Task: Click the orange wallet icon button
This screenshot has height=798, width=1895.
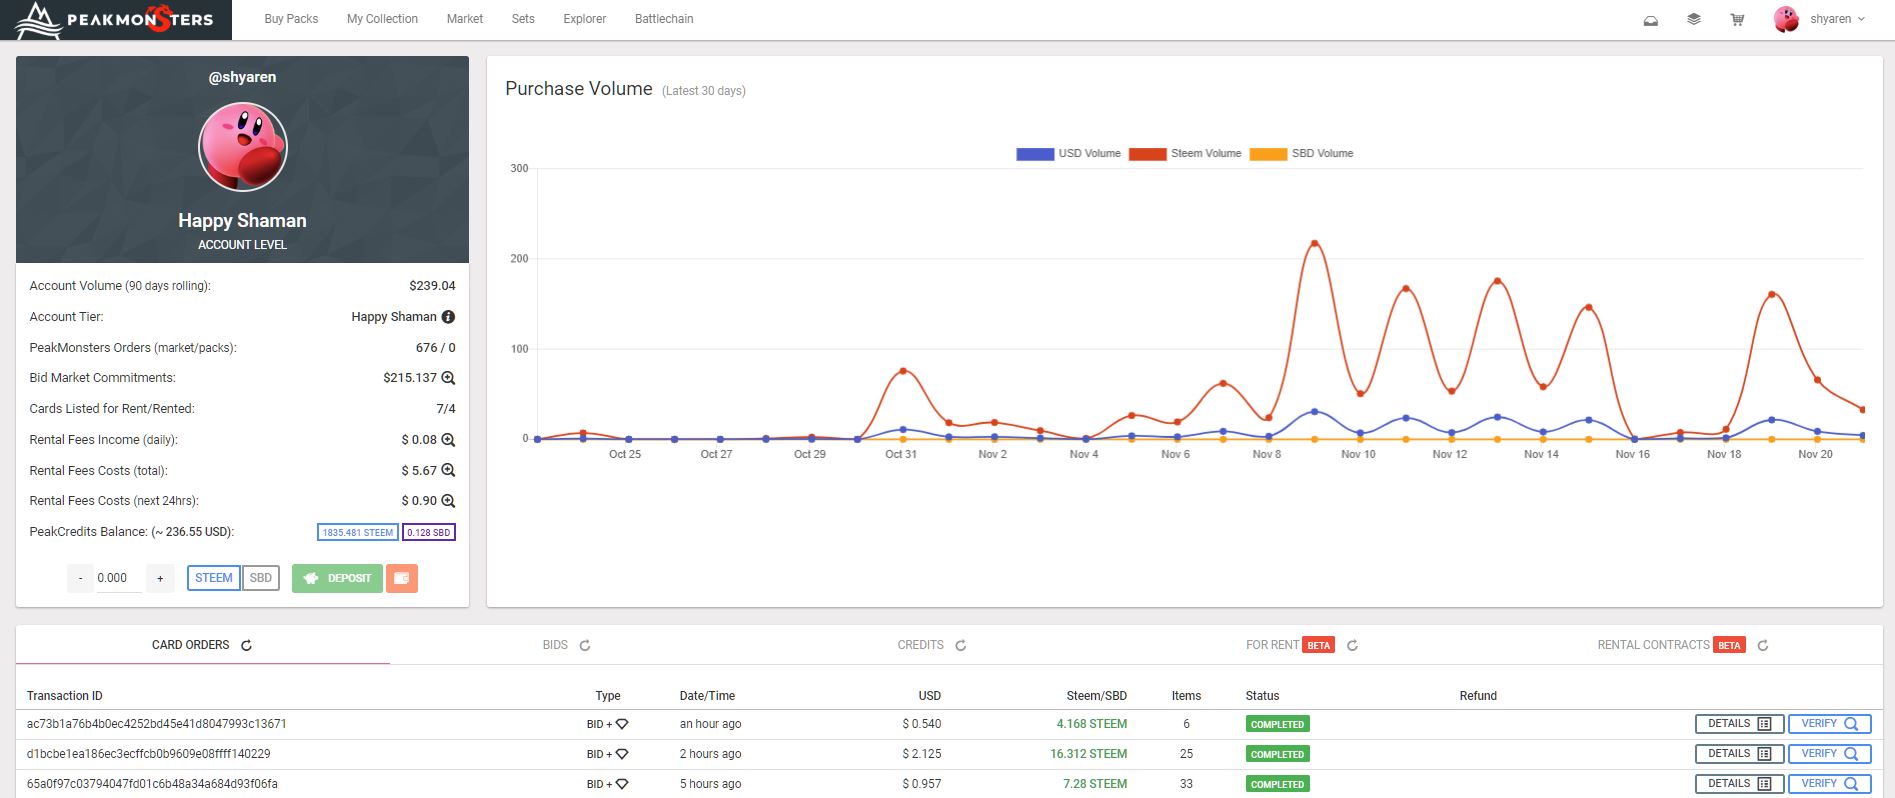Action: [x=402, y=578]
